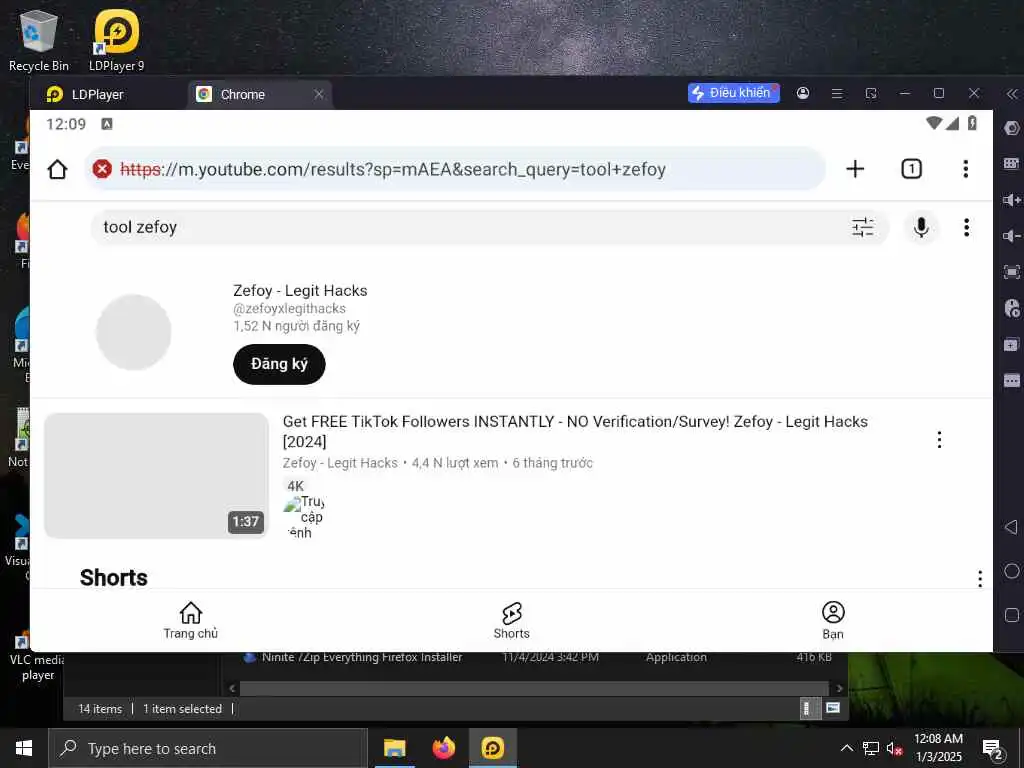Image resolution: width=1024 pixels, height=768 pixels.
Task: Show hidden system tray icons
Action: pos(846,748)
